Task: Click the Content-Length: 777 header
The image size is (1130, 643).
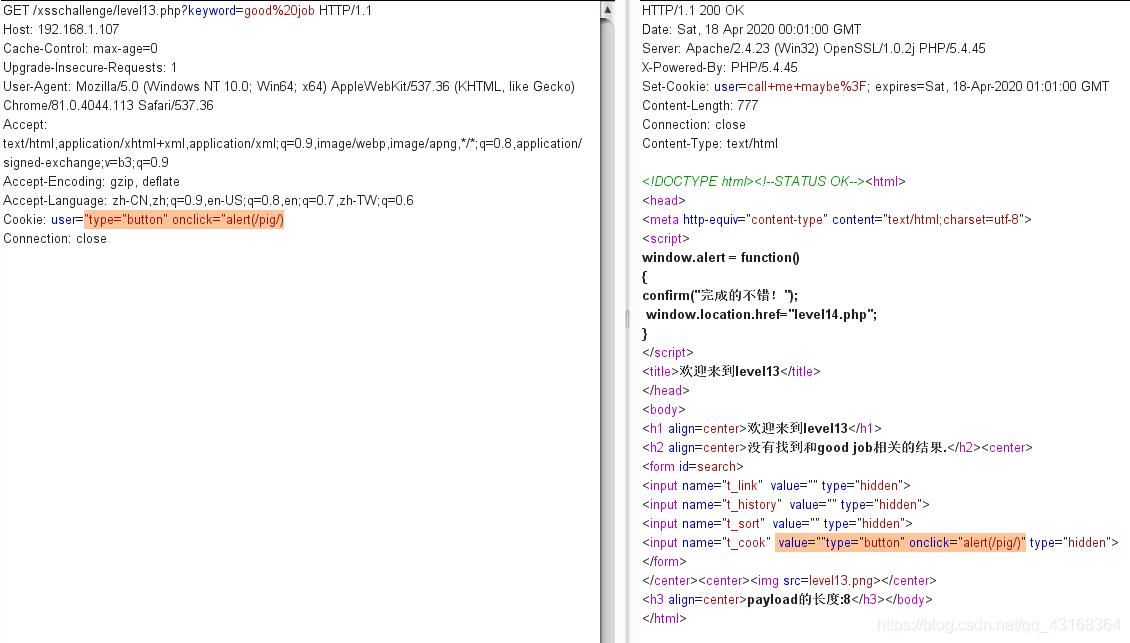Action: 700,105
